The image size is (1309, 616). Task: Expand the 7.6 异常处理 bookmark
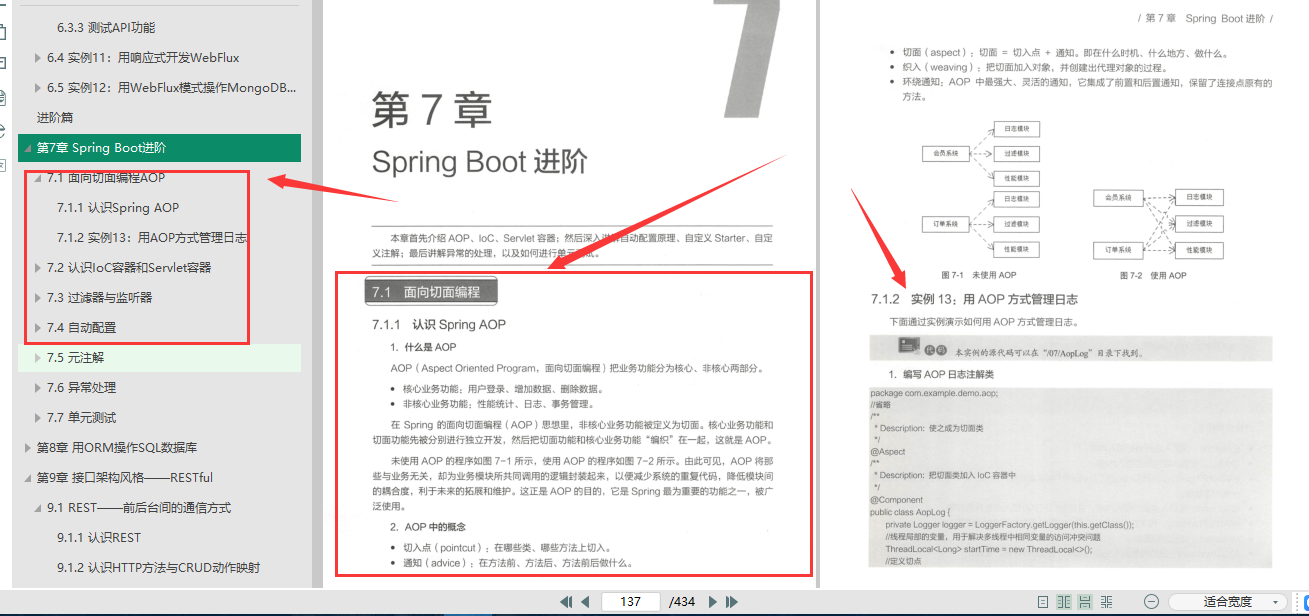click(x=38, y=388)
